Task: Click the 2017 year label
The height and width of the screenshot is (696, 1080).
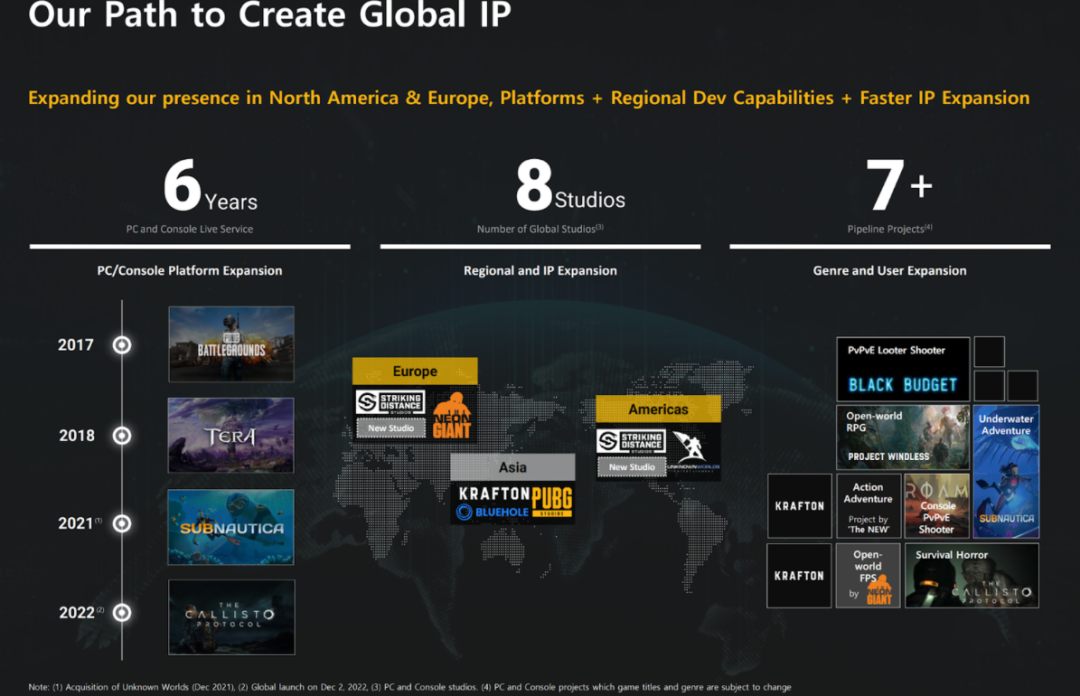Action: coord(76,345)
